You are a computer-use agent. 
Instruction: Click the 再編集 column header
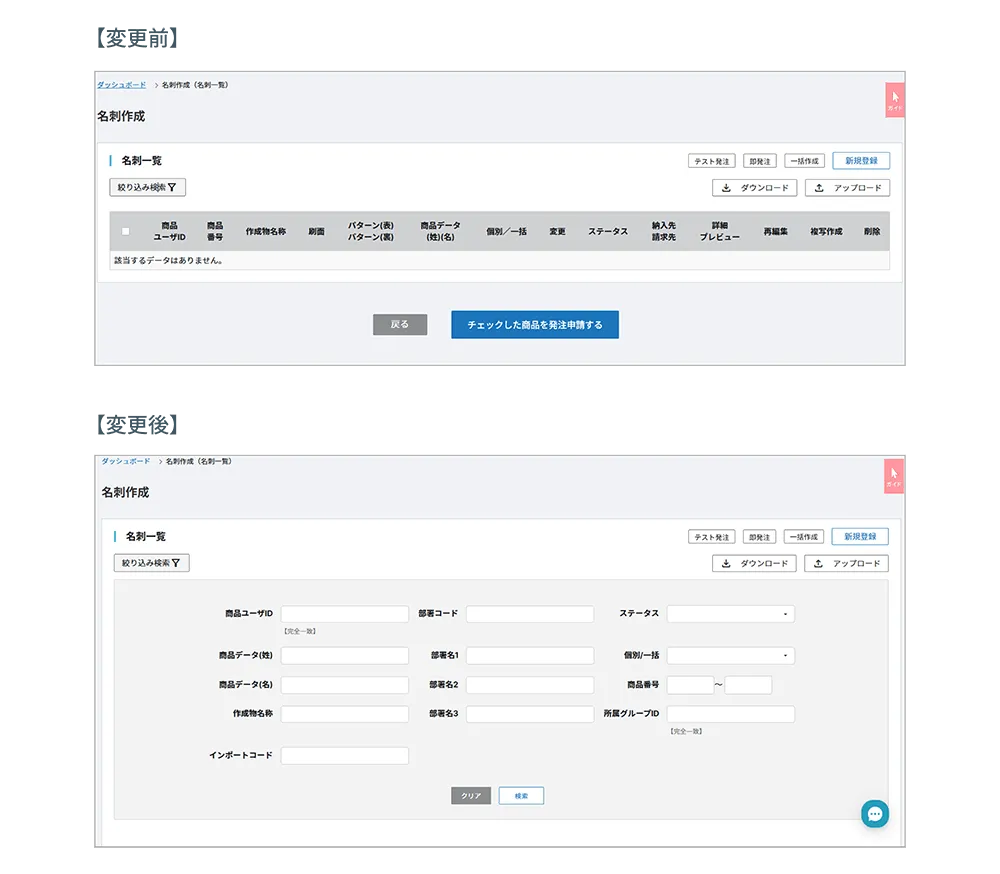[x=776, y=232]
